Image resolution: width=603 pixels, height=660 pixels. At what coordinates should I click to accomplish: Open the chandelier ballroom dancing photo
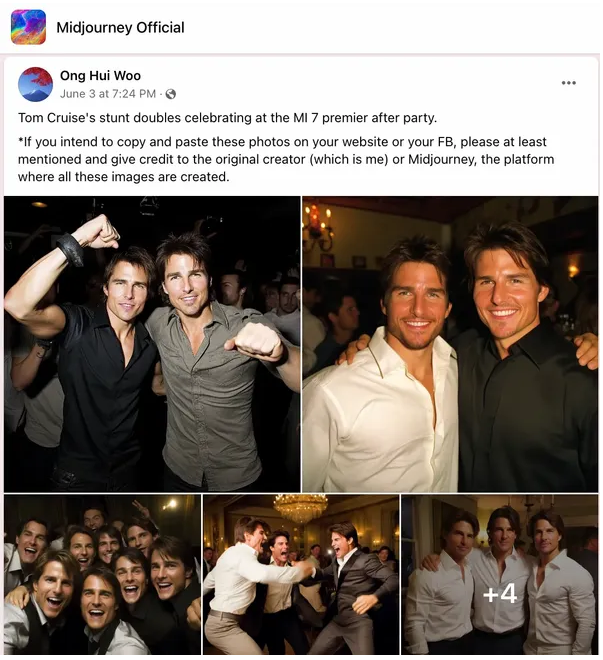click(x=301, y=574)
